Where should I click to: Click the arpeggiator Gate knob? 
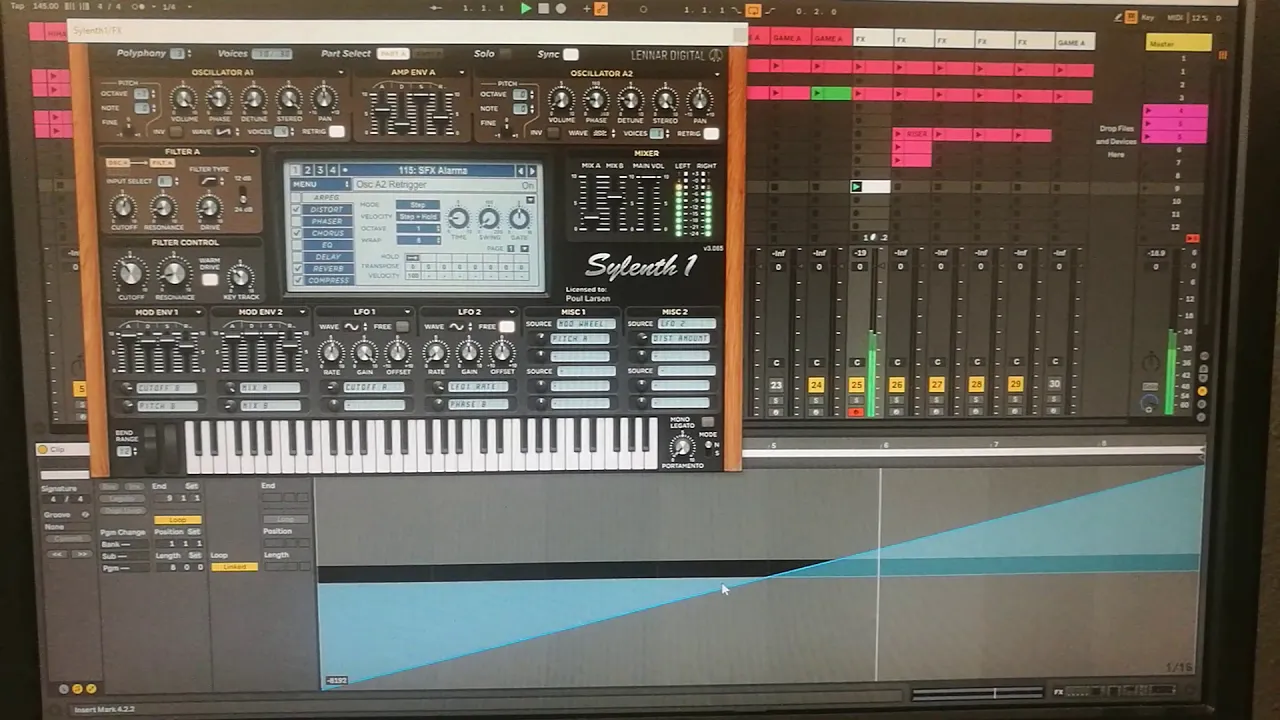(x=519, y=218)
